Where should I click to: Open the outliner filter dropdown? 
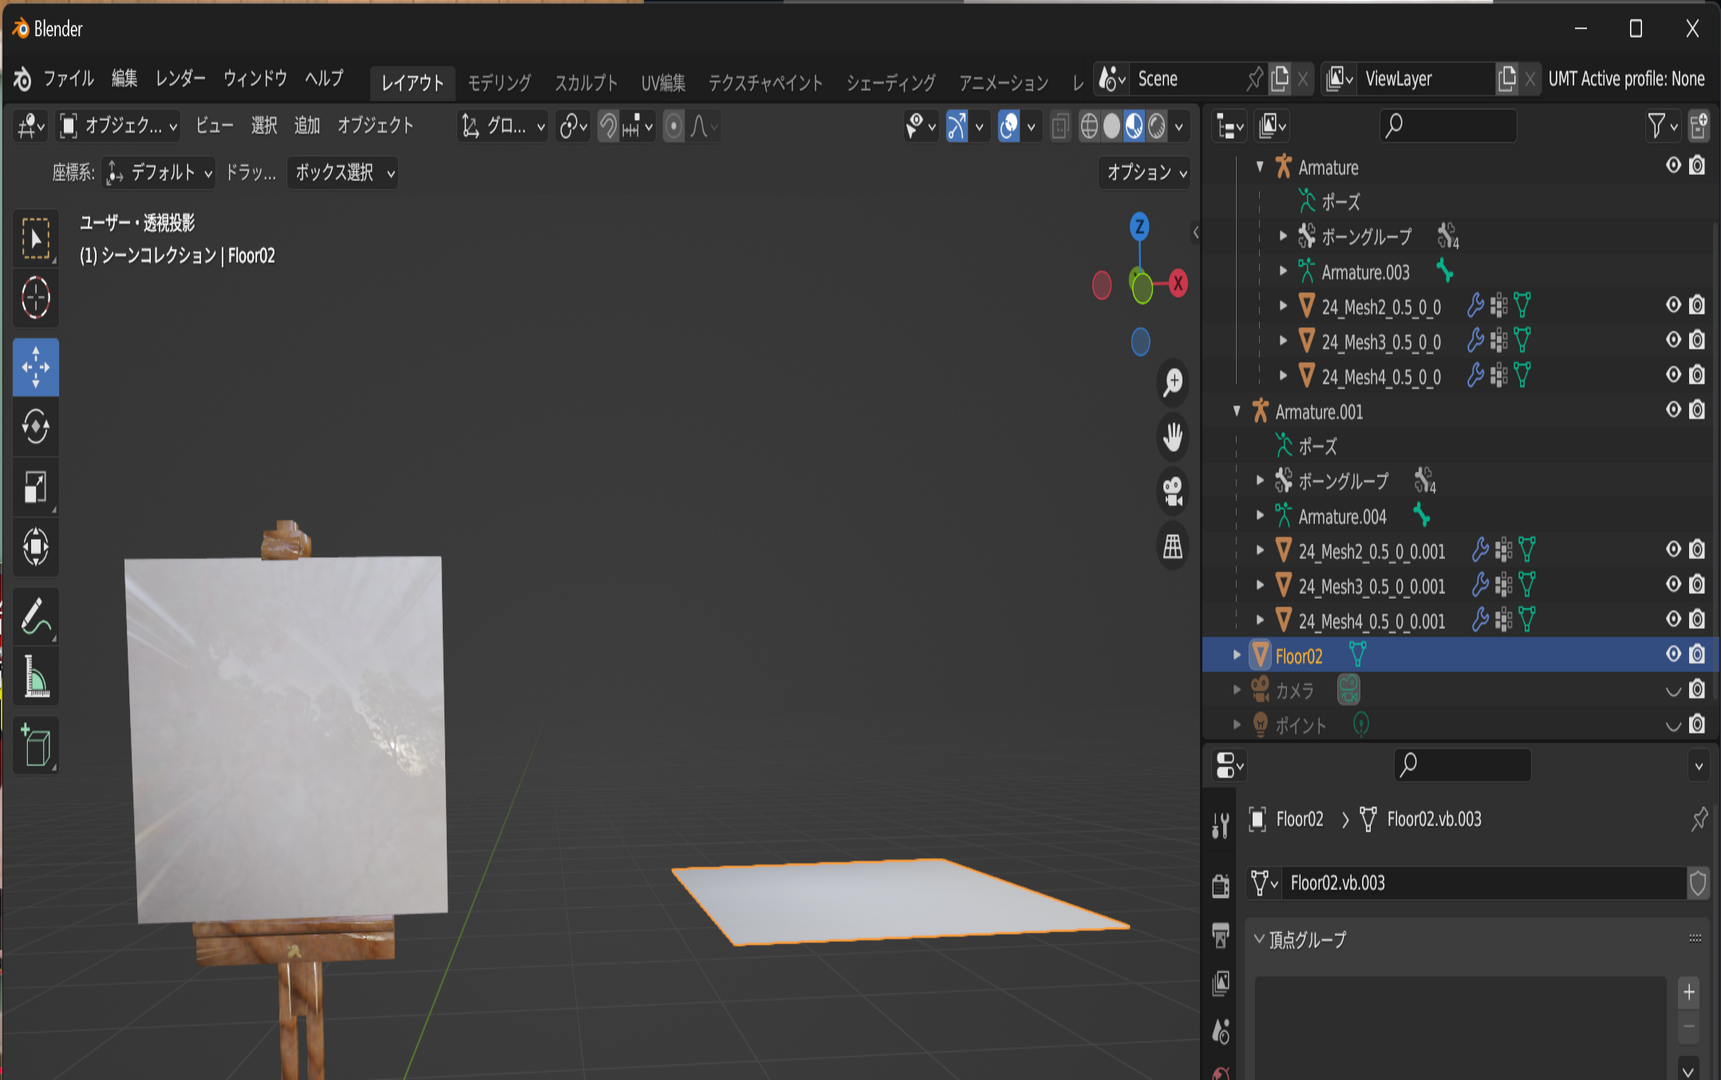tap(1662, 126)
